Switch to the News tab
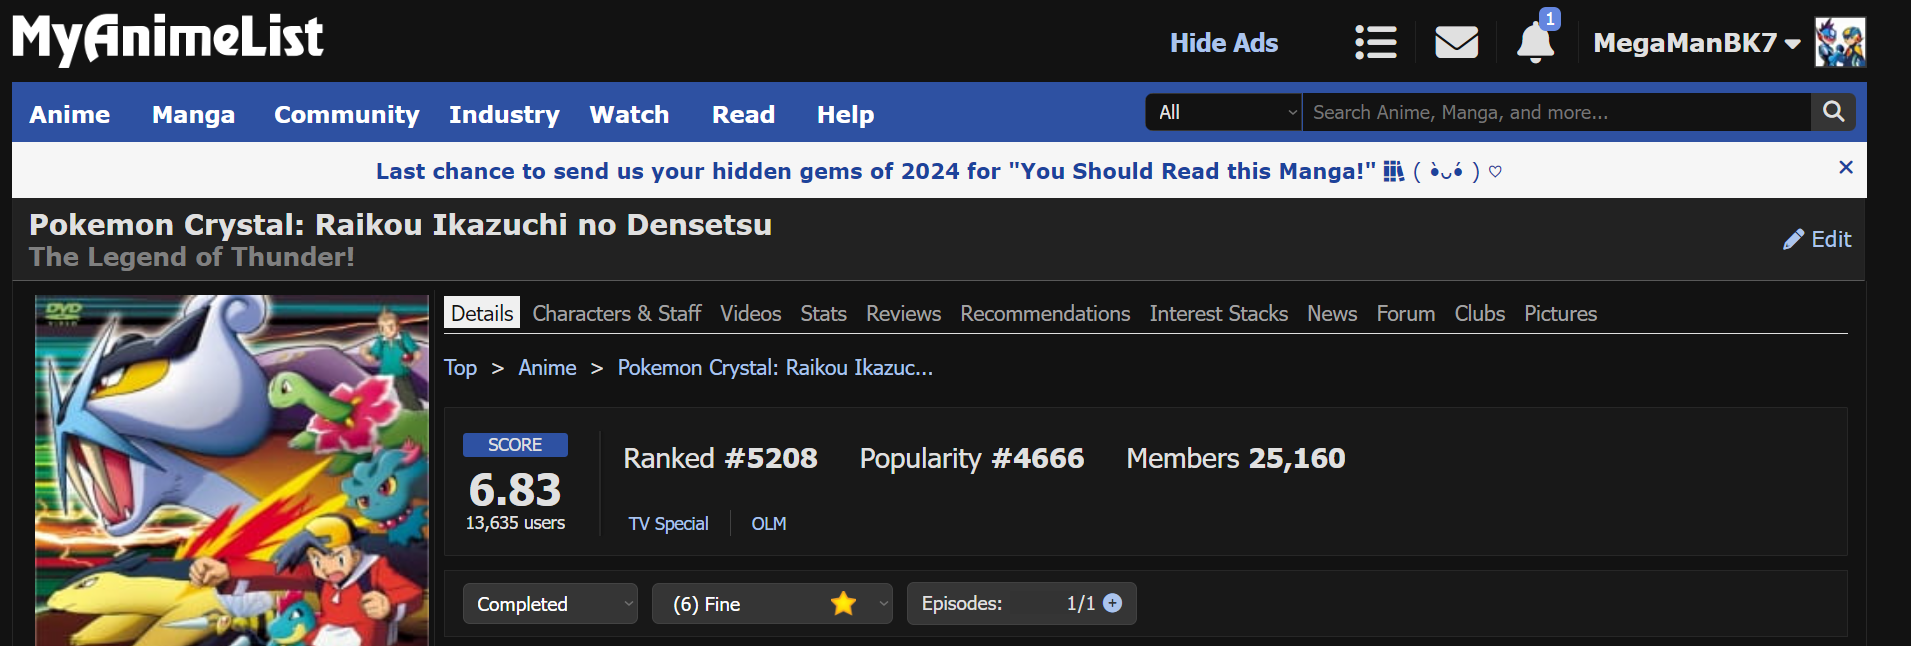This screenshot has height=646, width=1911. [x=1332, y=313]
